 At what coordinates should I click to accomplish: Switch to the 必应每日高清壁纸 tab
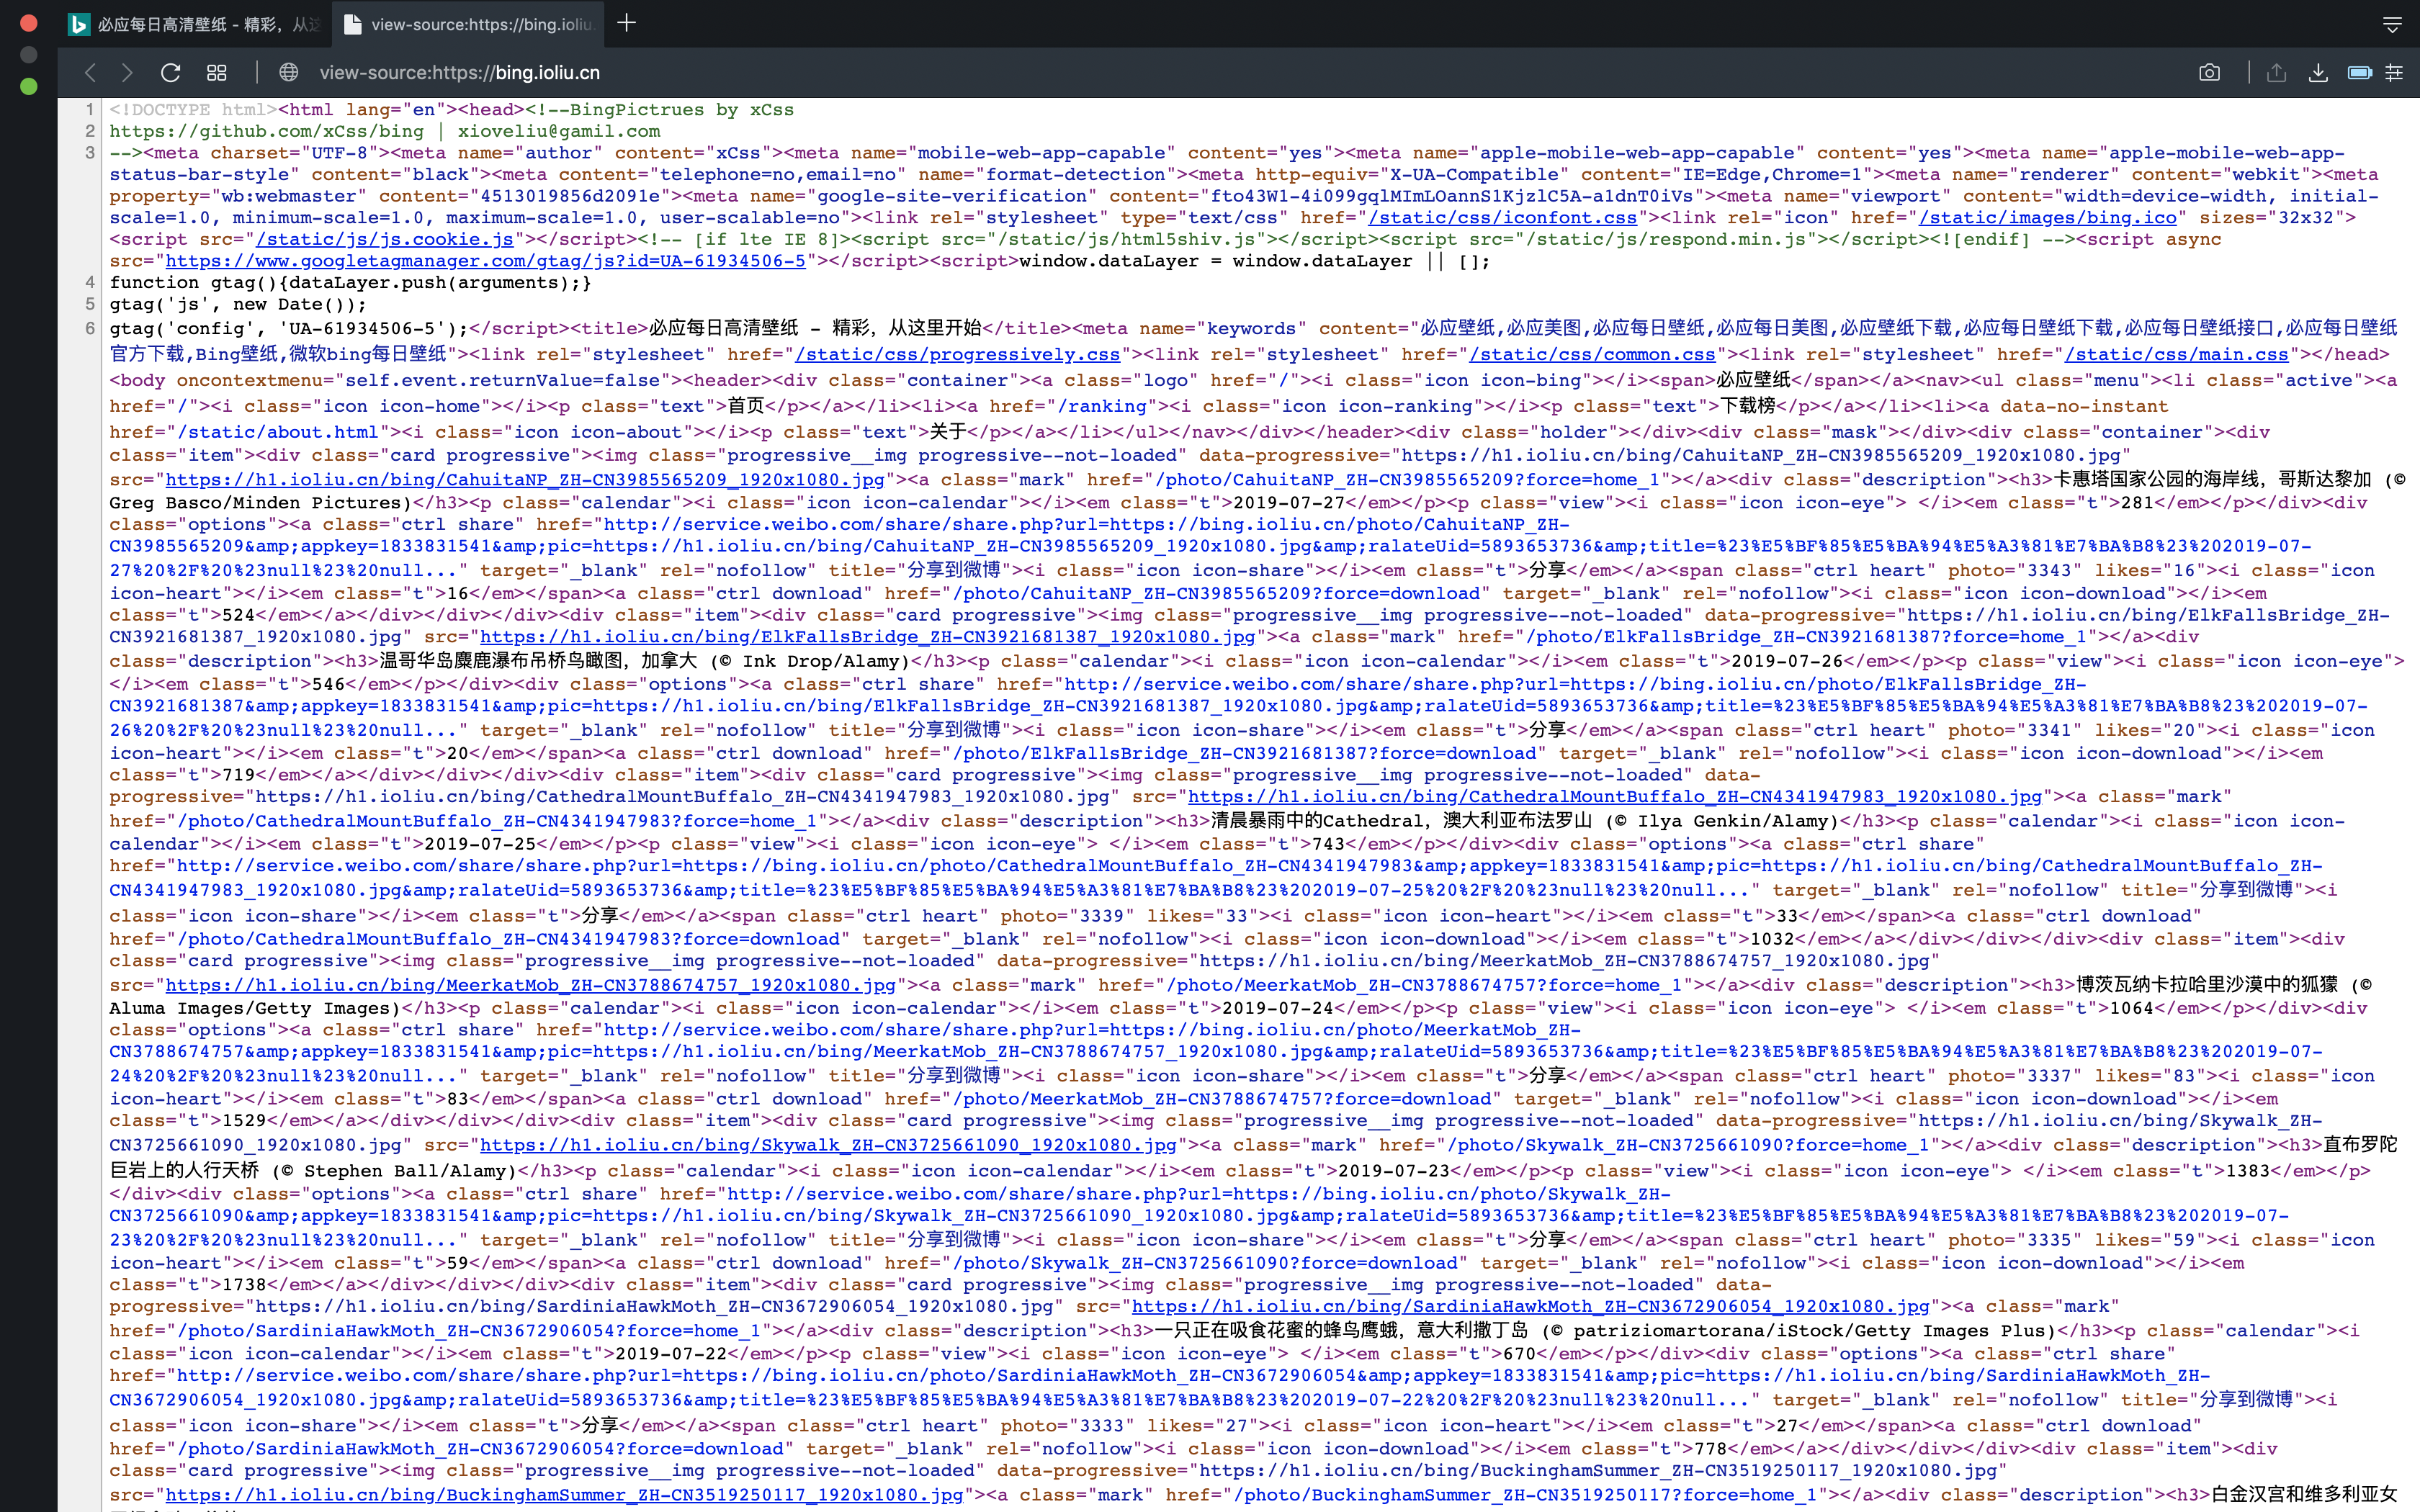click(194, 24)
